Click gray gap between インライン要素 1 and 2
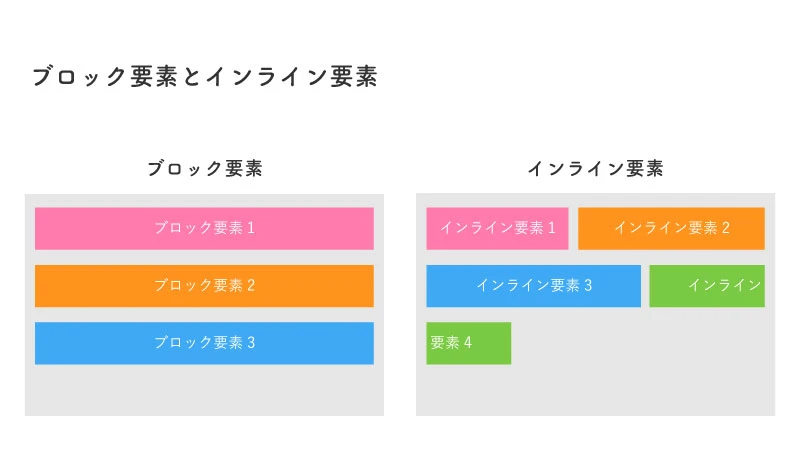Image resolution: width=800 pixels, height=450 pixels. (x=573, y=228)
